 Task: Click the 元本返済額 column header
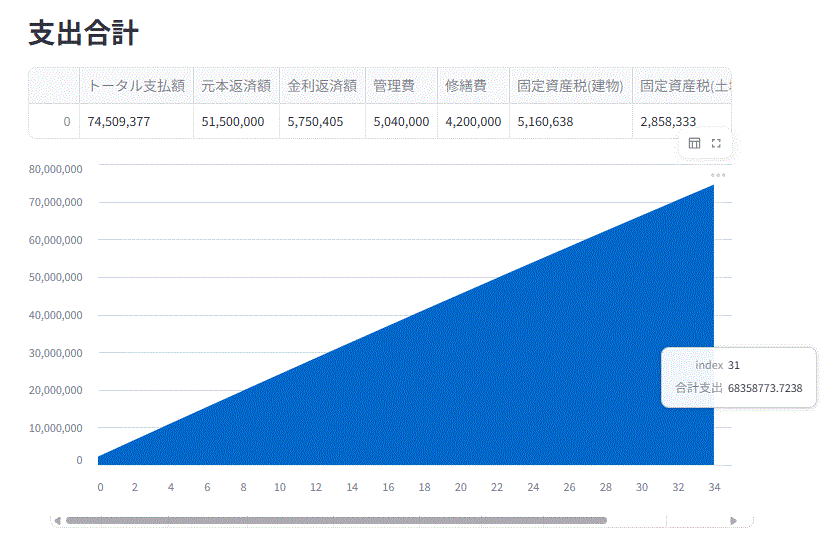click(x=236, y=86)
